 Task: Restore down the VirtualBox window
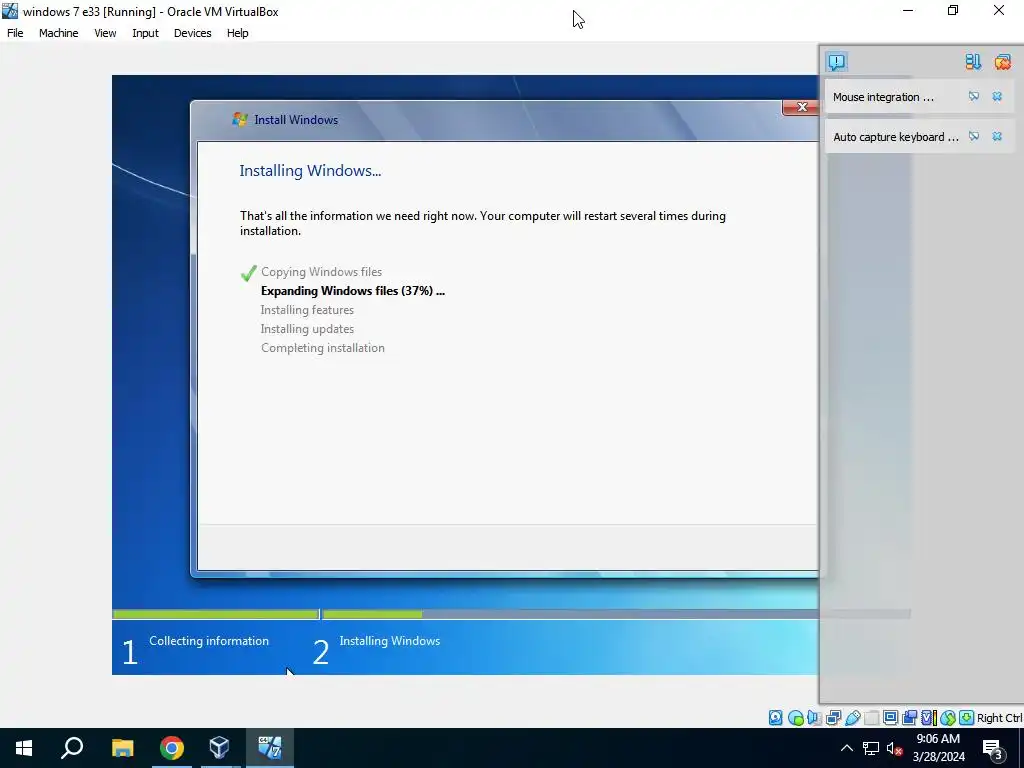tap(953, 10)
